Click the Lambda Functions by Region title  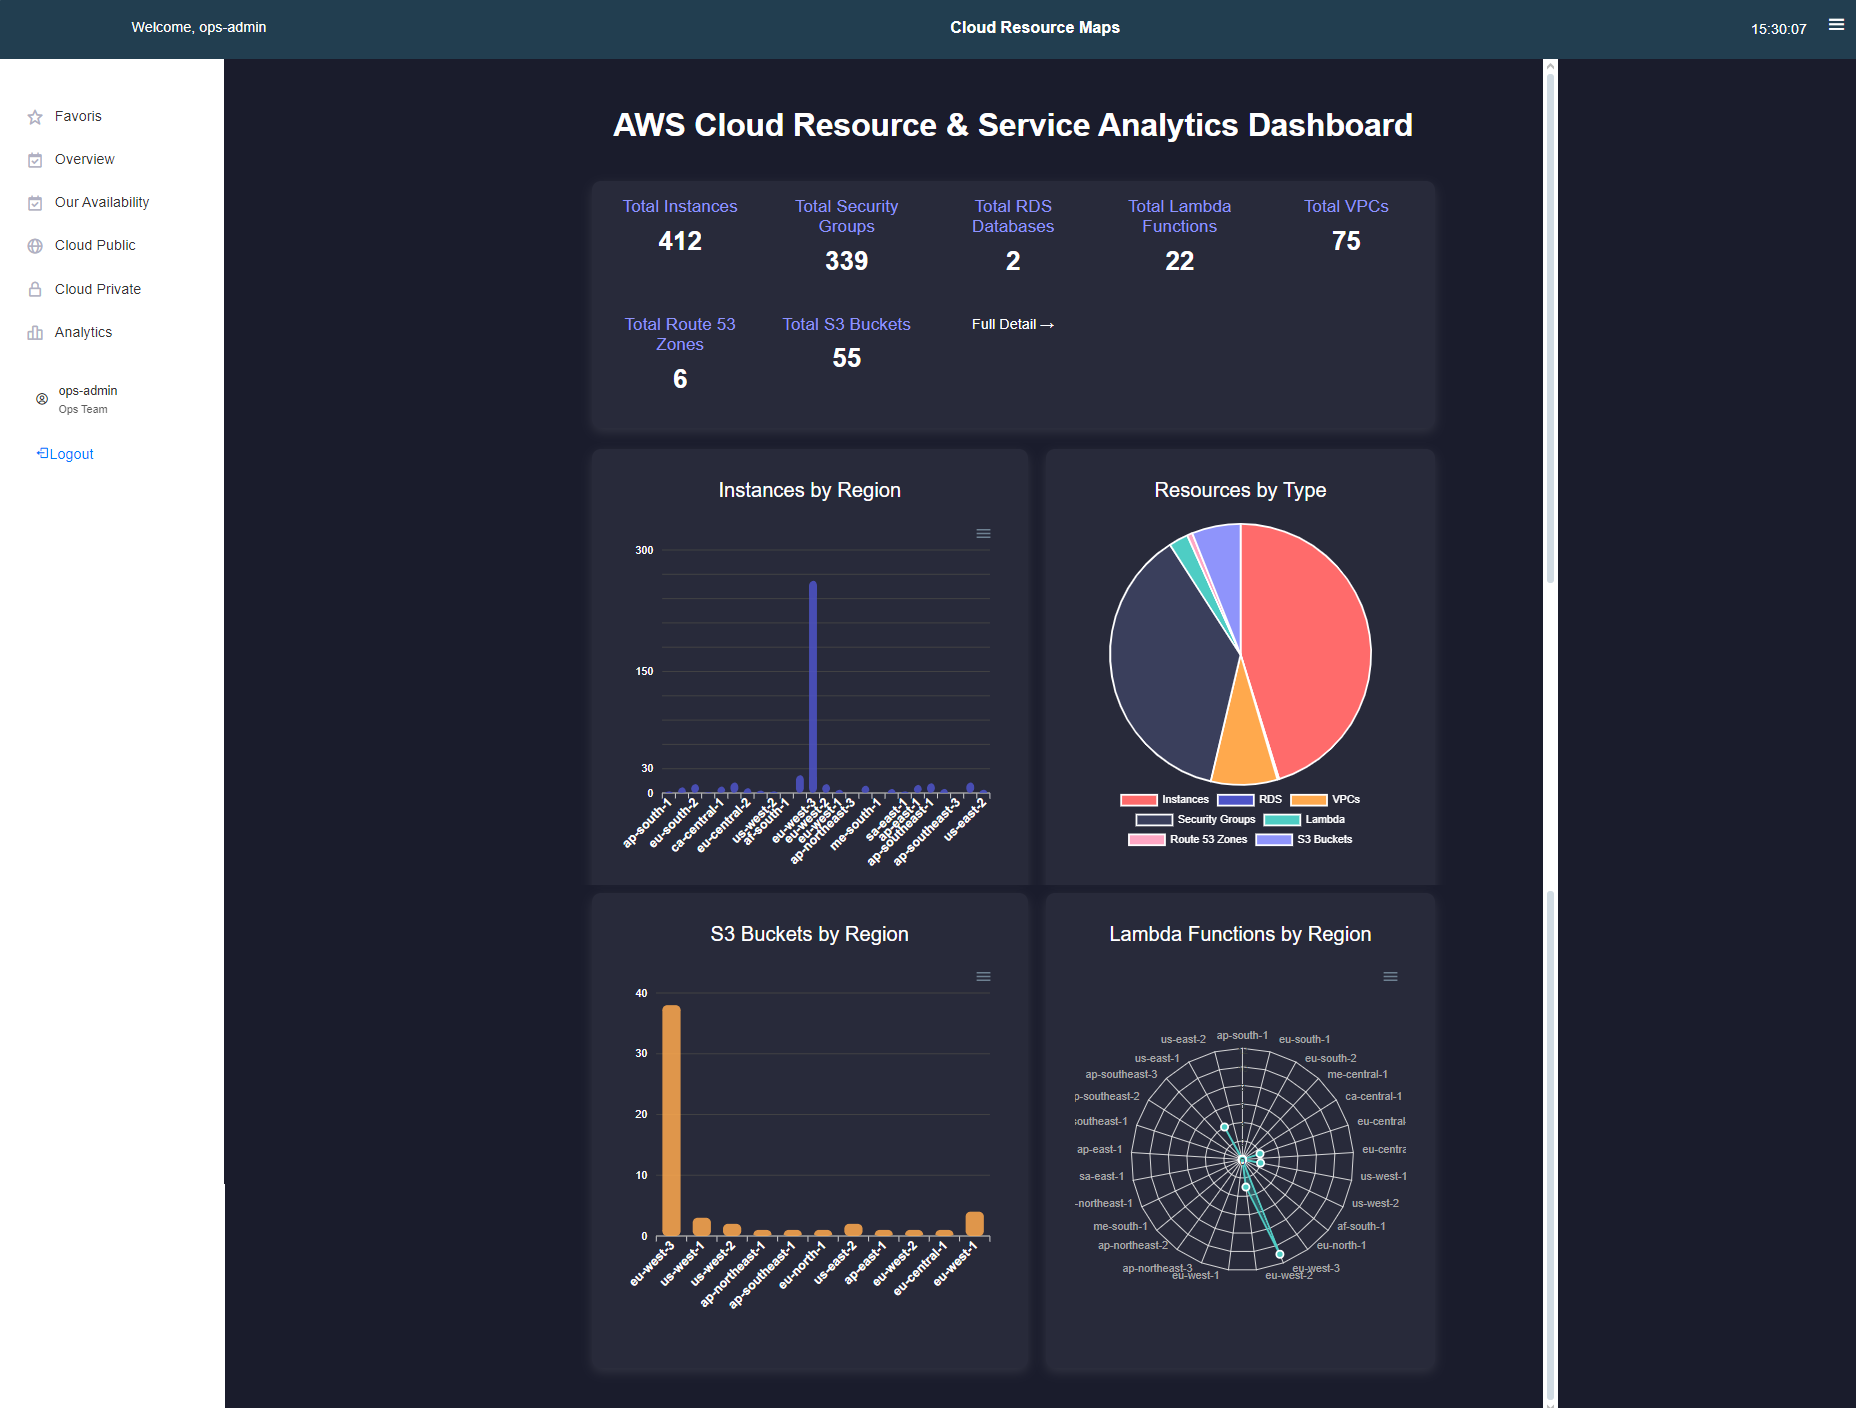1240,934
